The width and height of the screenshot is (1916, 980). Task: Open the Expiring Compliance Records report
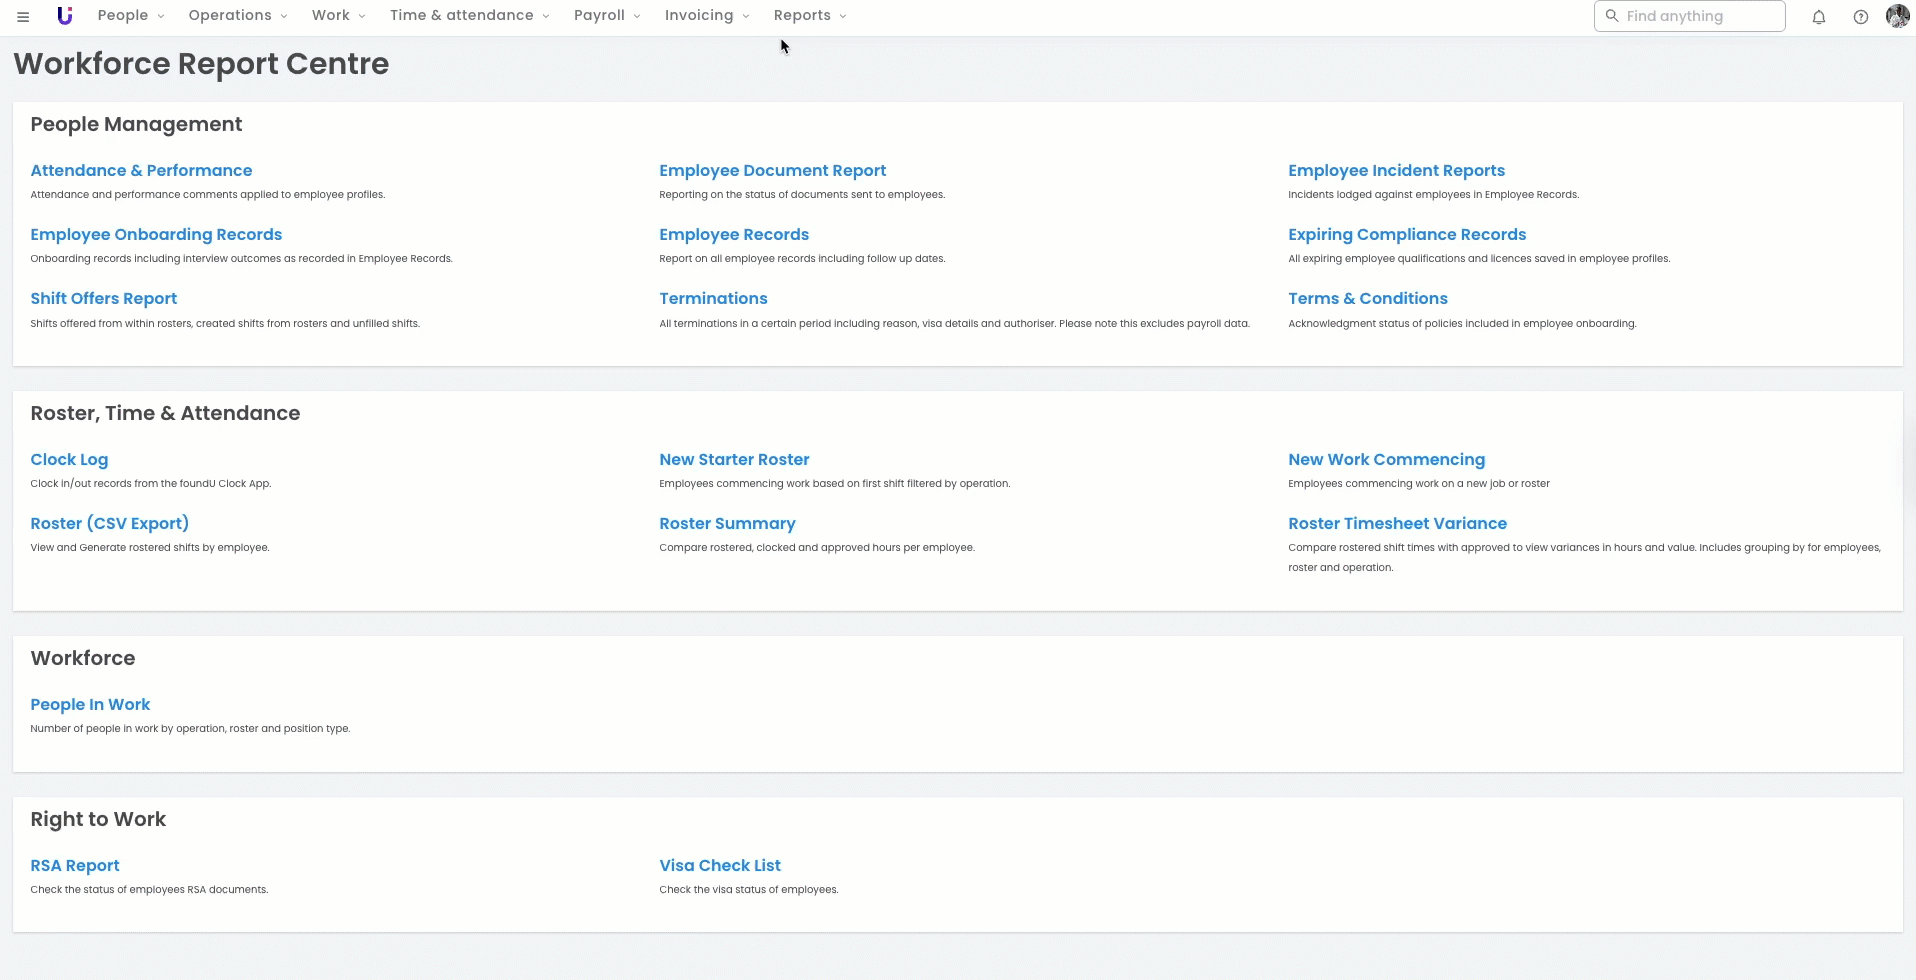1407,235
